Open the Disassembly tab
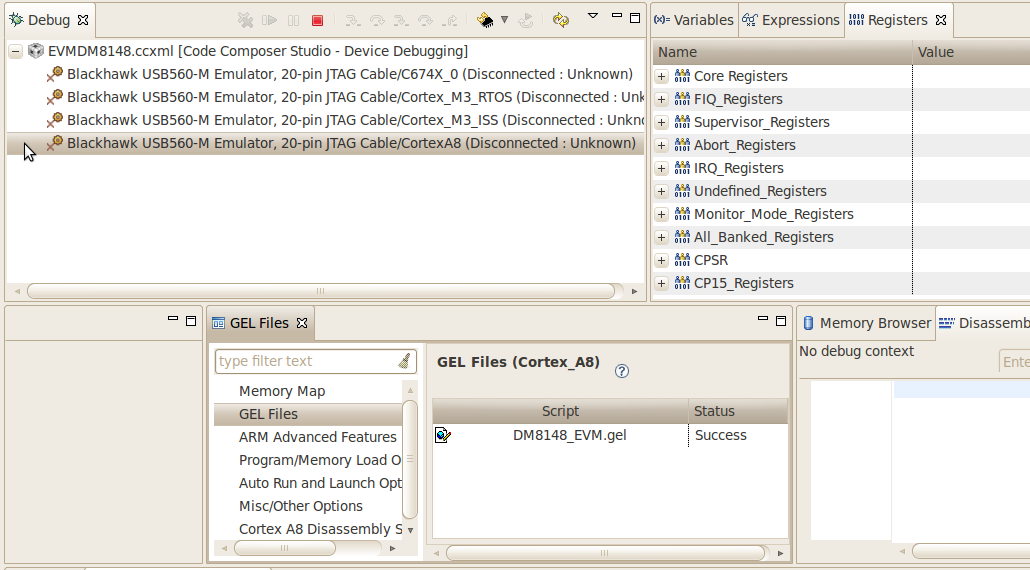The height and width of the screenshot is (570, 1030). pos(983,323)
